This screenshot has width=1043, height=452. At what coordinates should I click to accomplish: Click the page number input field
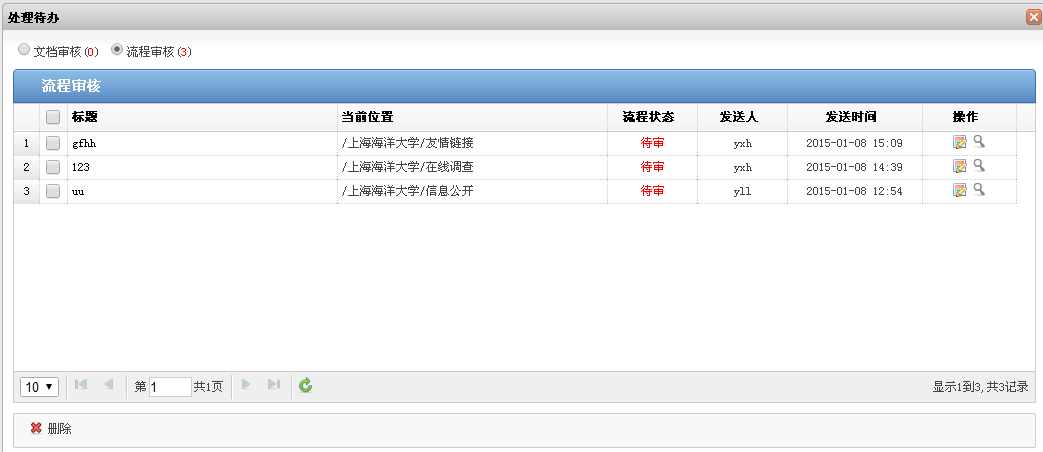[170, 387]
